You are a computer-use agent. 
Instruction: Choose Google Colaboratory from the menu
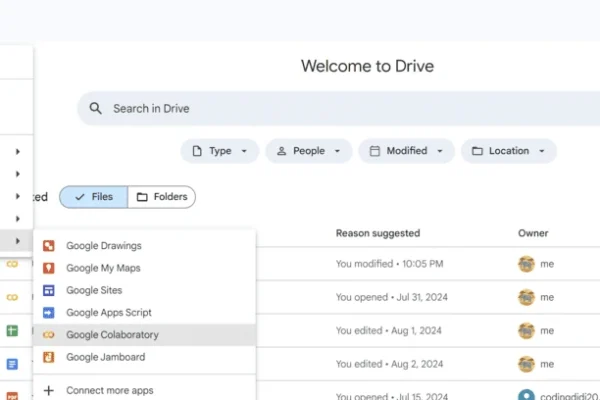(112, 335)
